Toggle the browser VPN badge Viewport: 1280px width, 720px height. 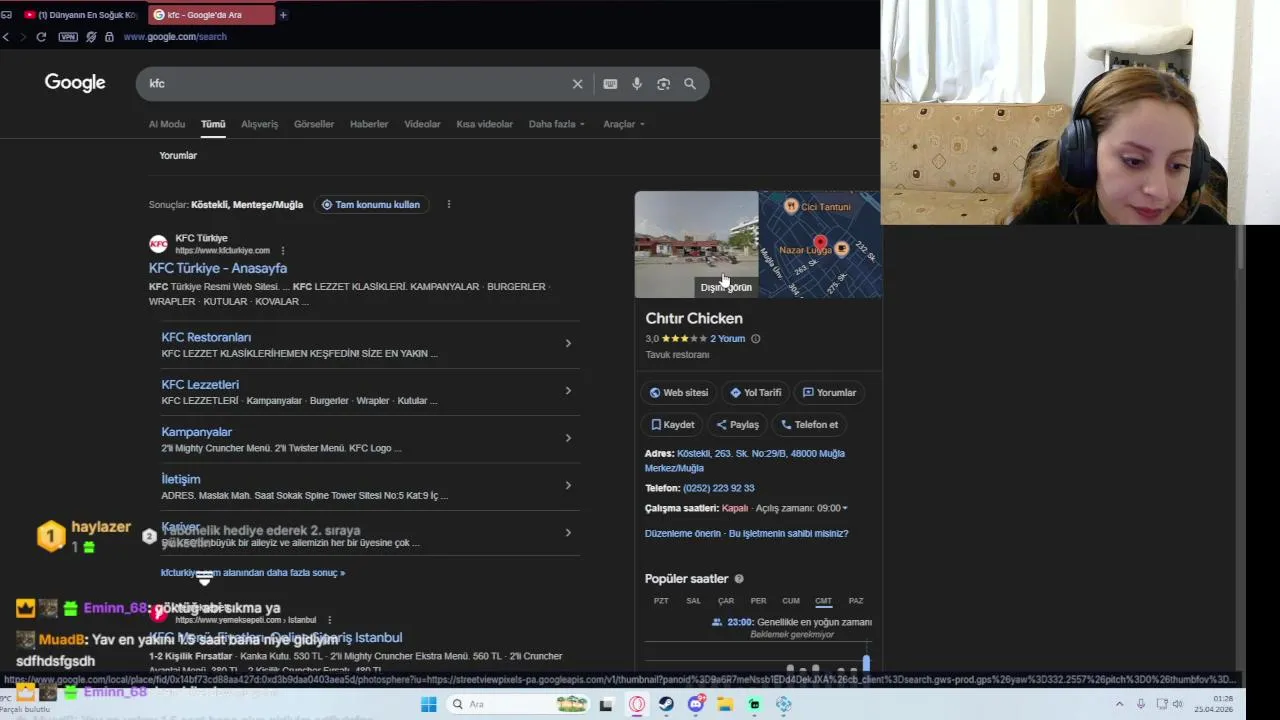pyautogui.click(x=68, y=37)
